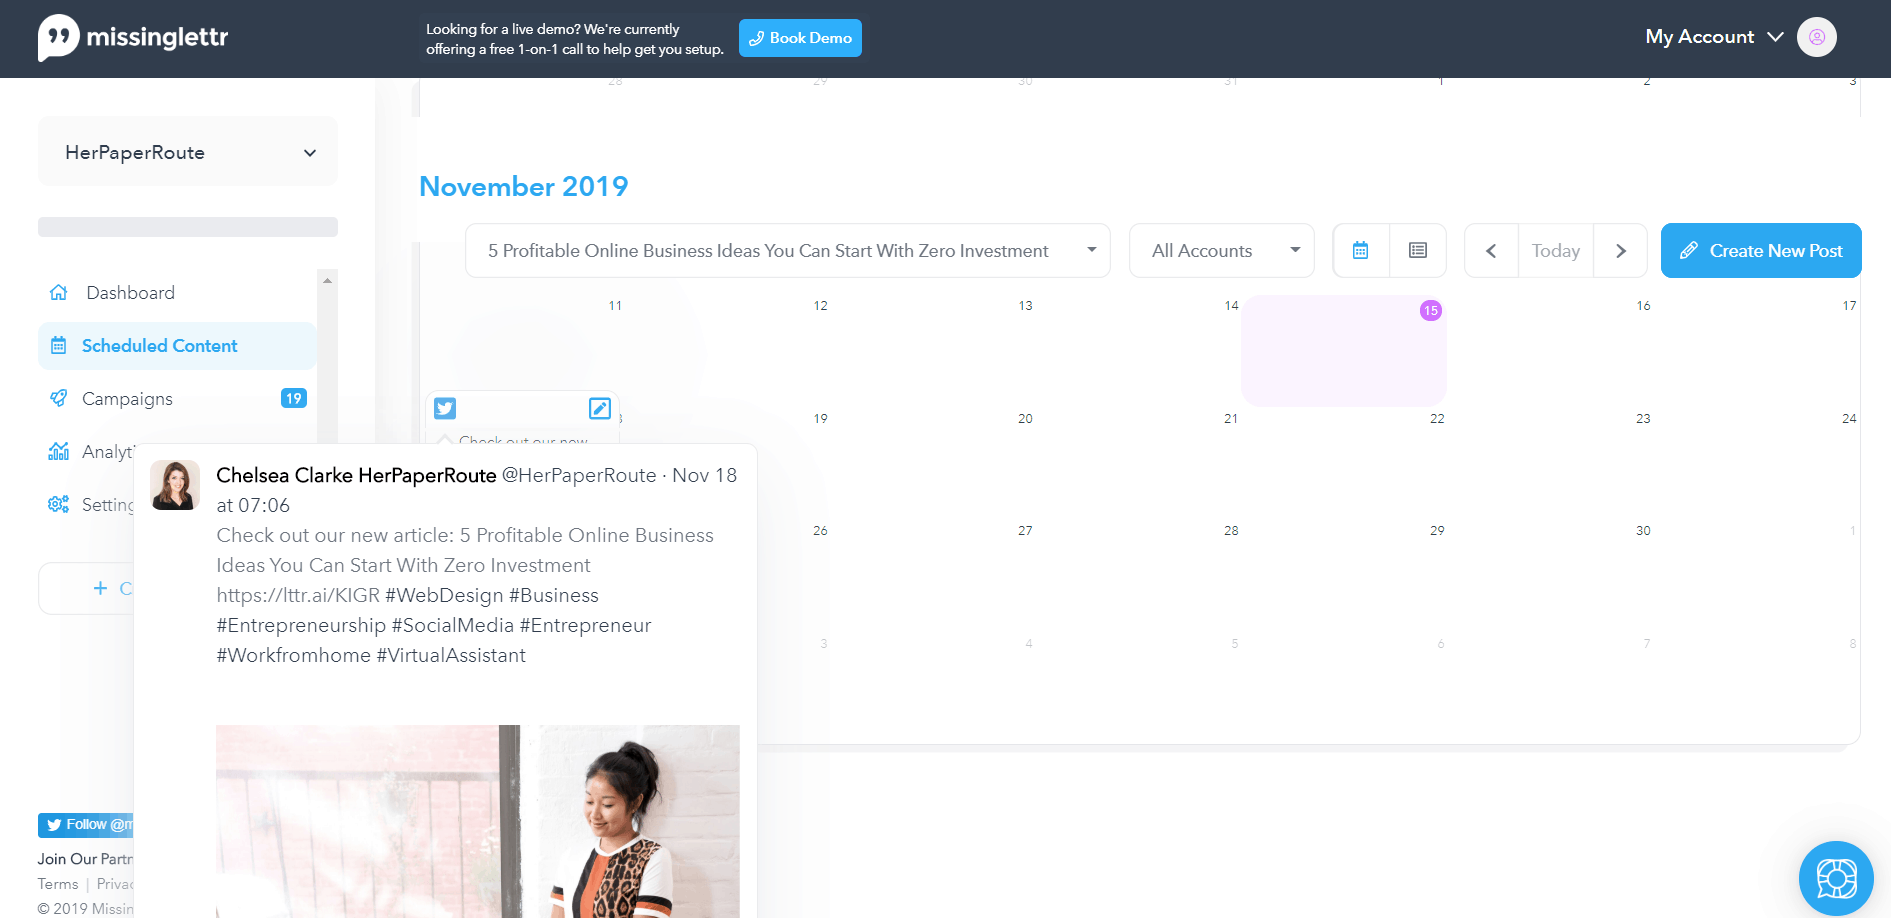
Task: Click the Scheduled Content calendar icon
Action: pyautogui.click(x=58, y=345)
